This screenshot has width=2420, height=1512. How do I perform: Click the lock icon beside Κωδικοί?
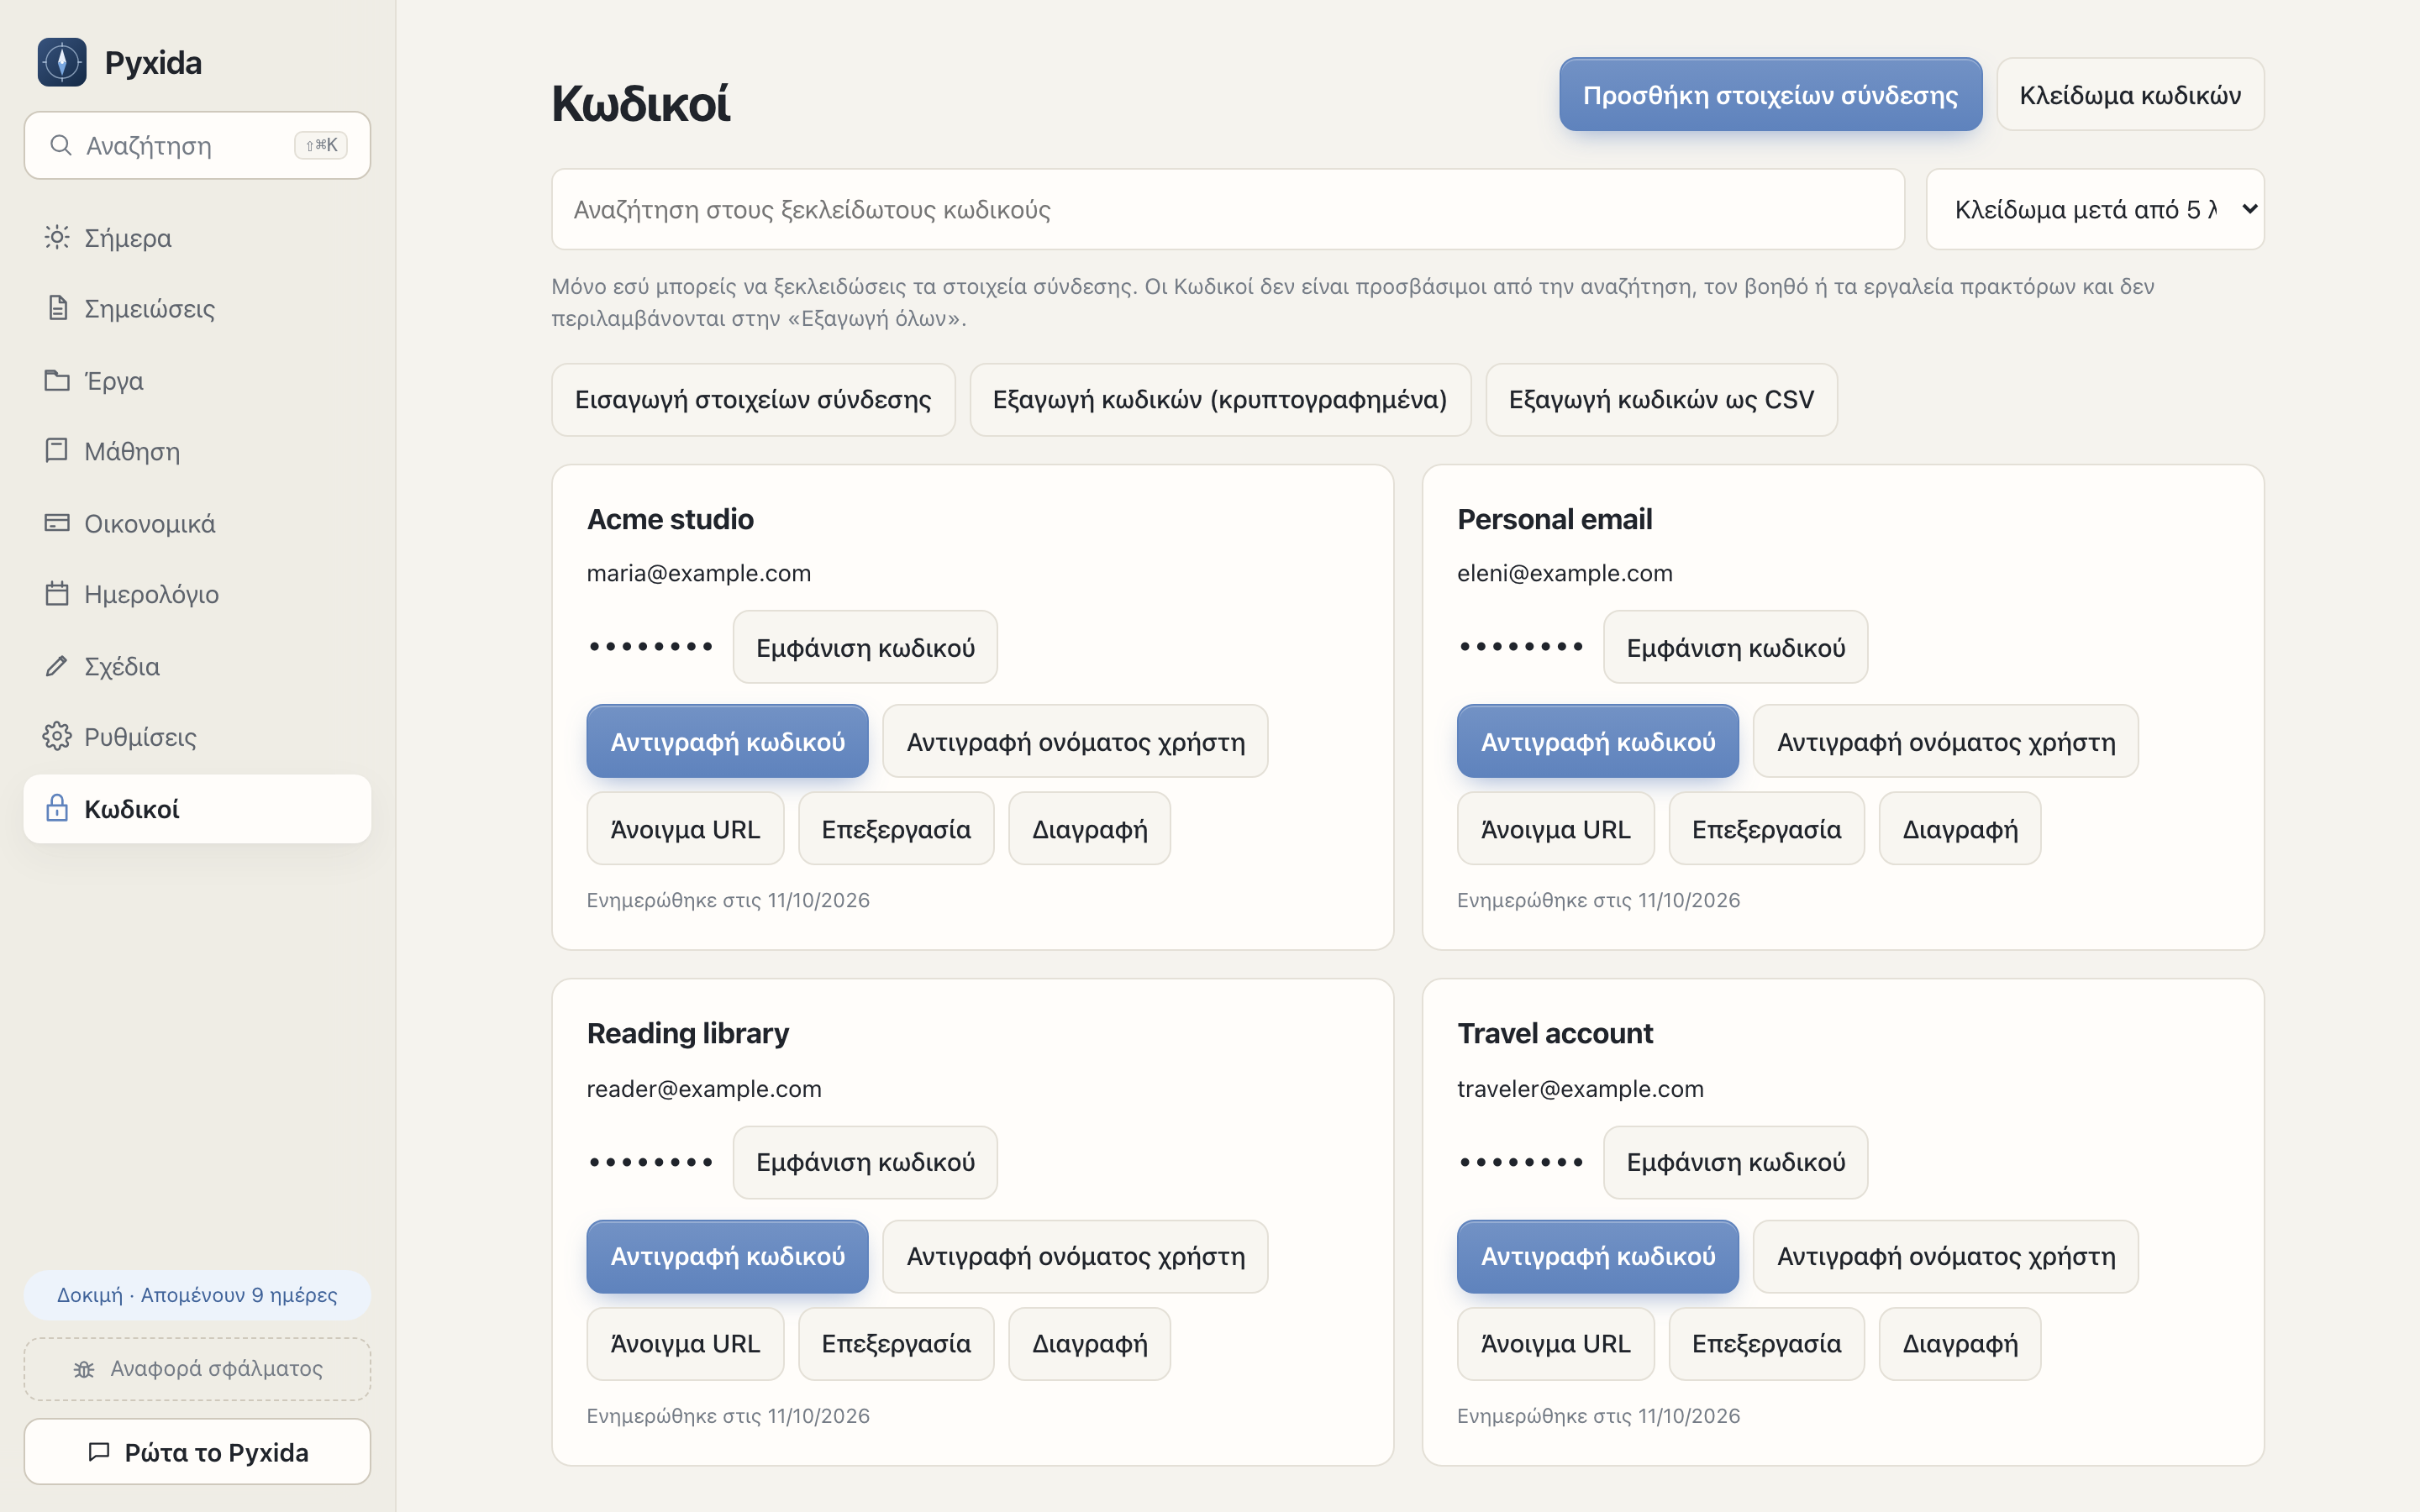pyautogui.click(x=57, y=808)
